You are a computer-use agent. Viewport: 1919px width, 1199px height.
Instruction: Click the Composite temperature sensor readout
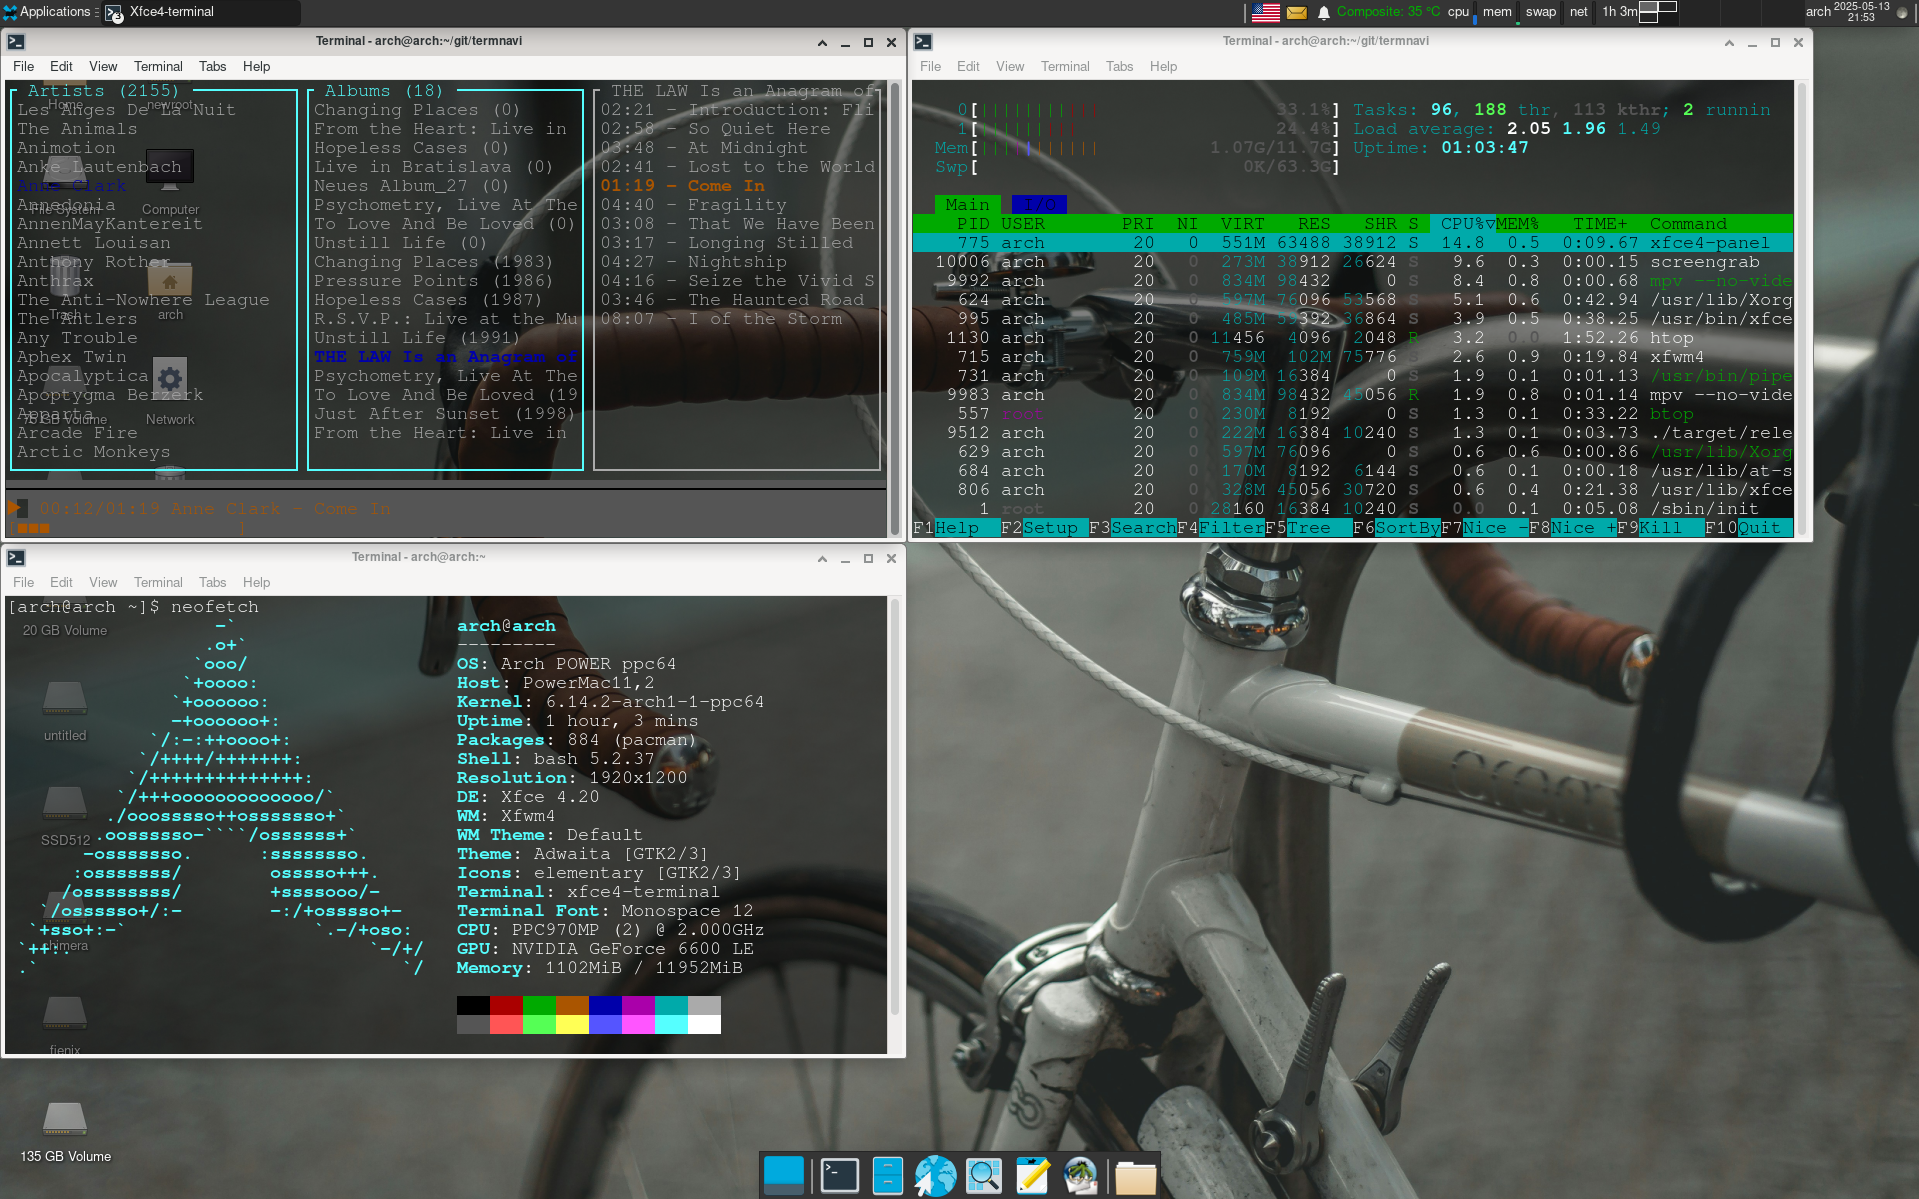pyautogui.click(x=1388, y=12)
